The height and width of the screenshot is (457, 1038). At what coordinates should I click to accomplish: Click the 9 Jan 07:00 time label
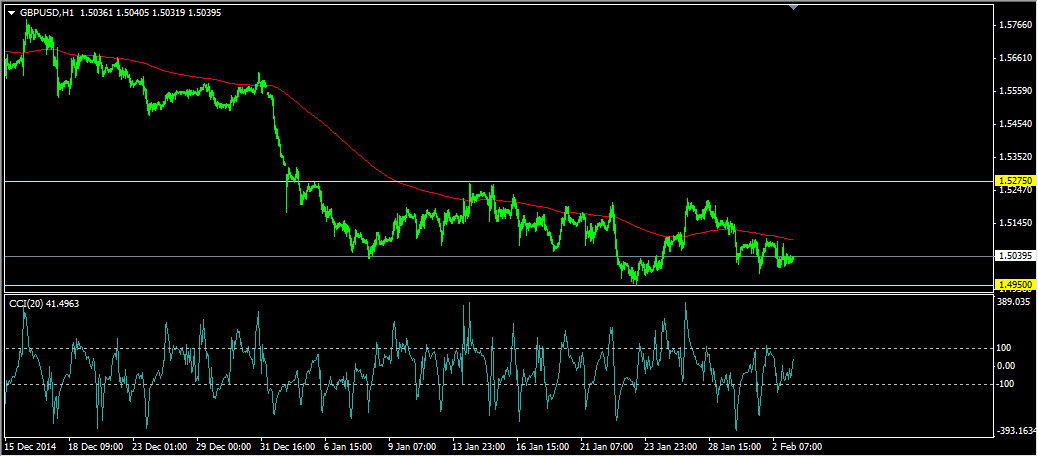click(413, 447)
